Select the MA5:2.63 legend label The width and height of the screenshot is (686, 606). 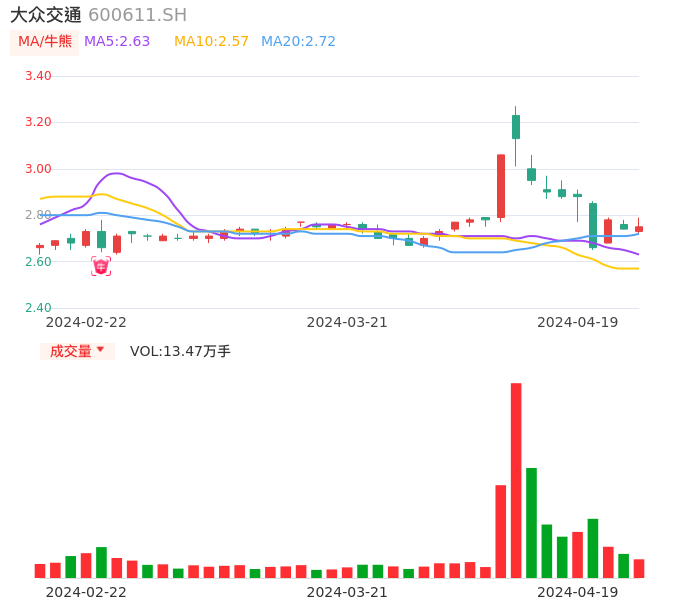117,42
